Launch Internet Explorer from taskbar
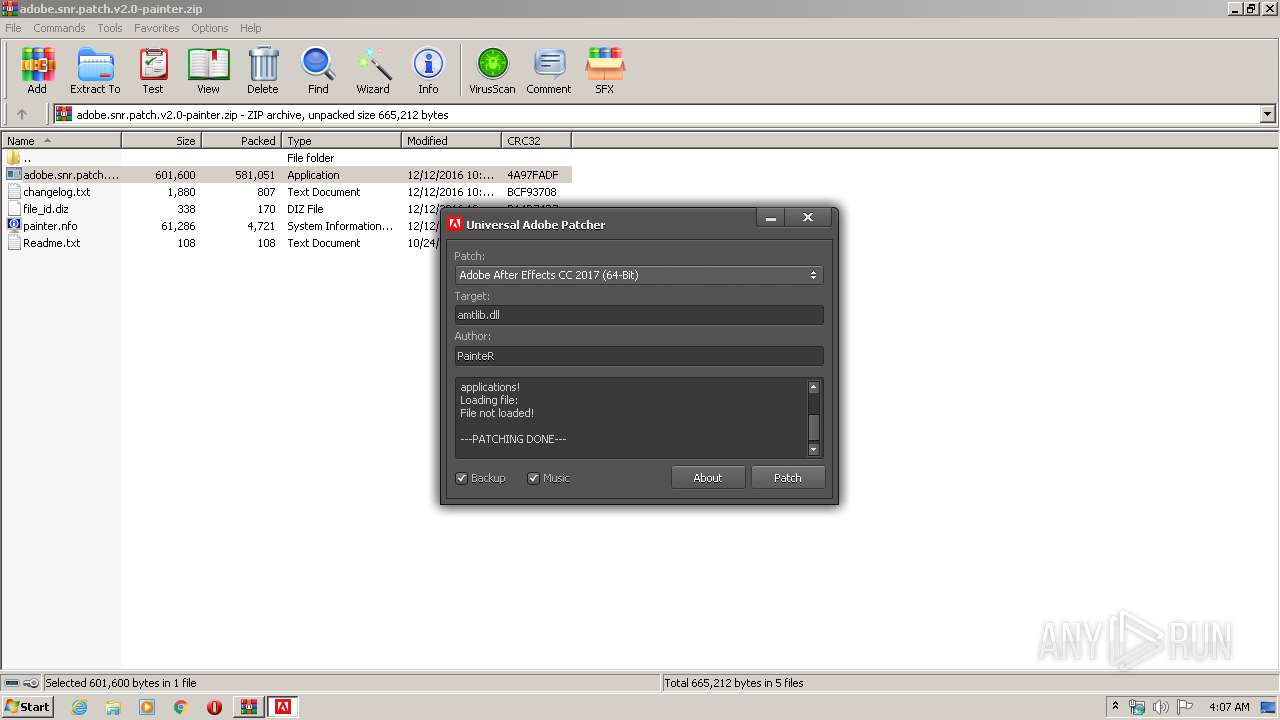1280x720 pixels. point(79,707)
